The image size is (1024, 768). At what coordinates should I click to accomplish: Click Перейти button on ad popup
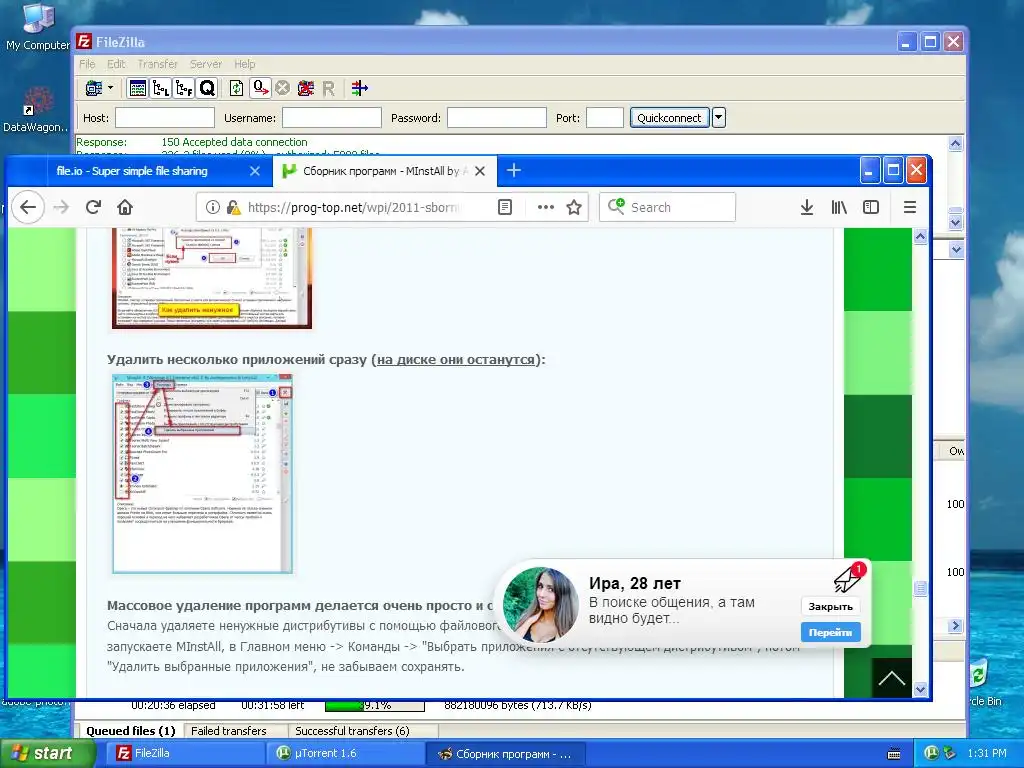click(x=831, y=632)
